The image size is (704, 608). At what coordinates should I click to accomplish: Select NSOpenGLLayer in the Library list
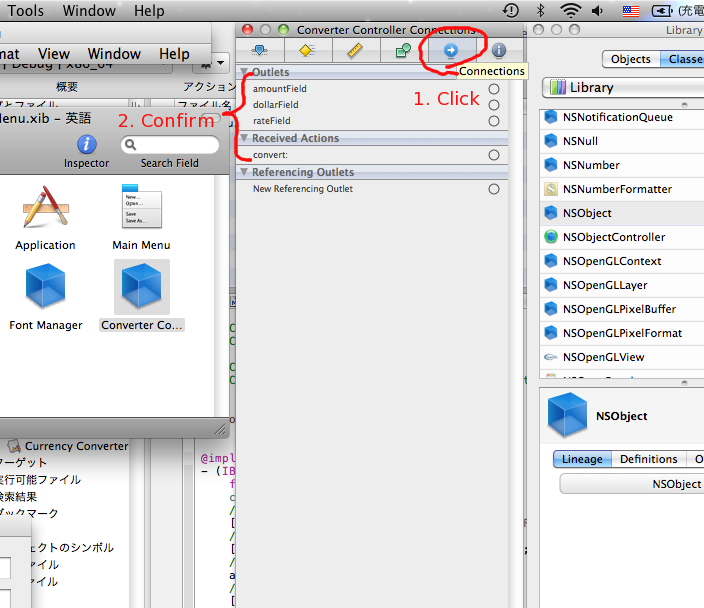[x=622, y=285]
